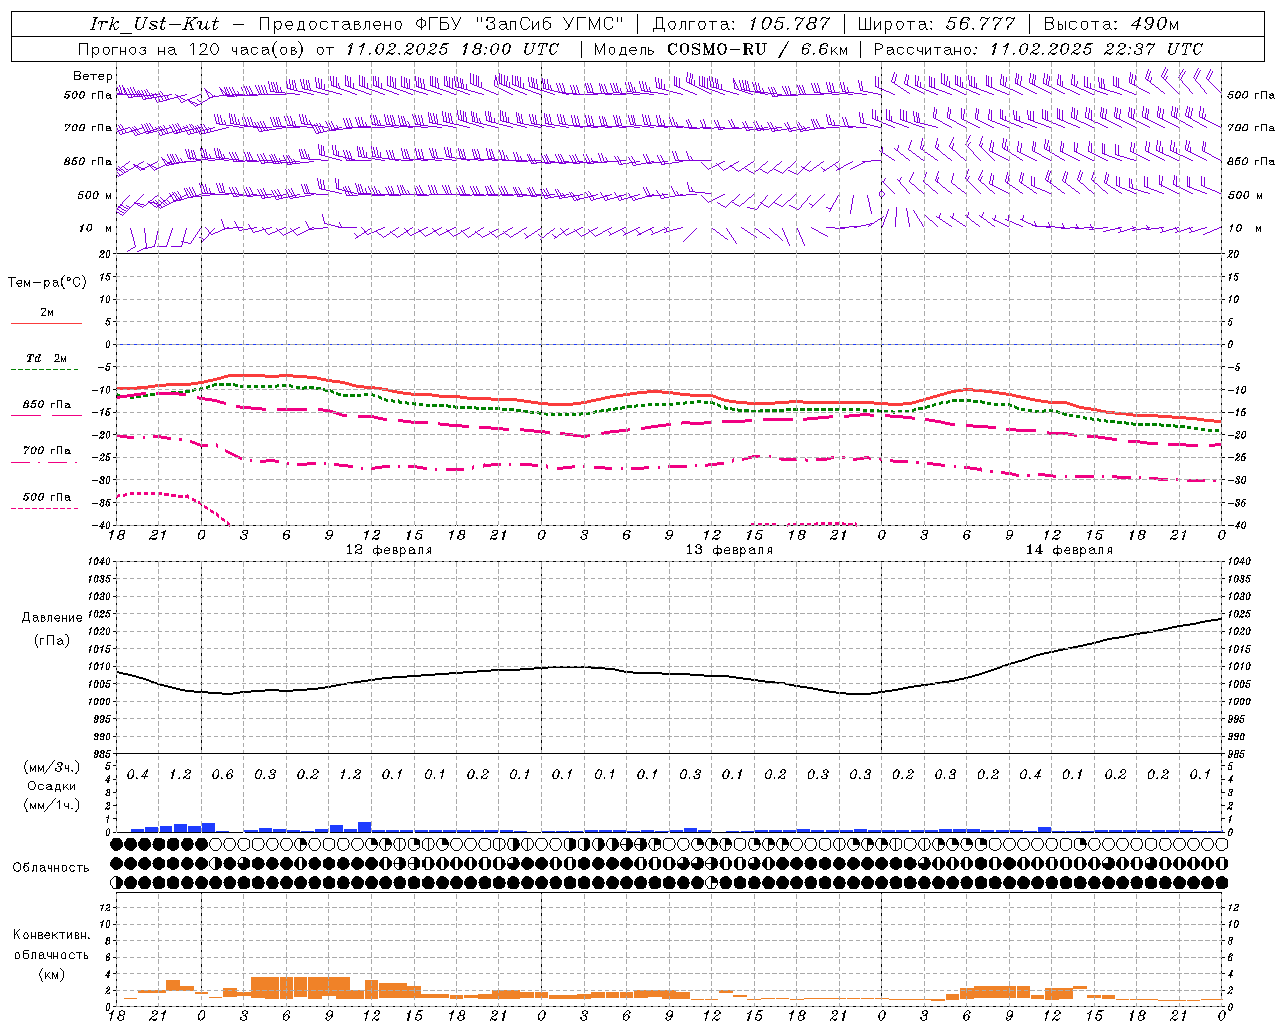This screenshot has height=1024, width=1280.
Task: Click the '500 гПа' temperature legend entry
Action: [47, 497]
